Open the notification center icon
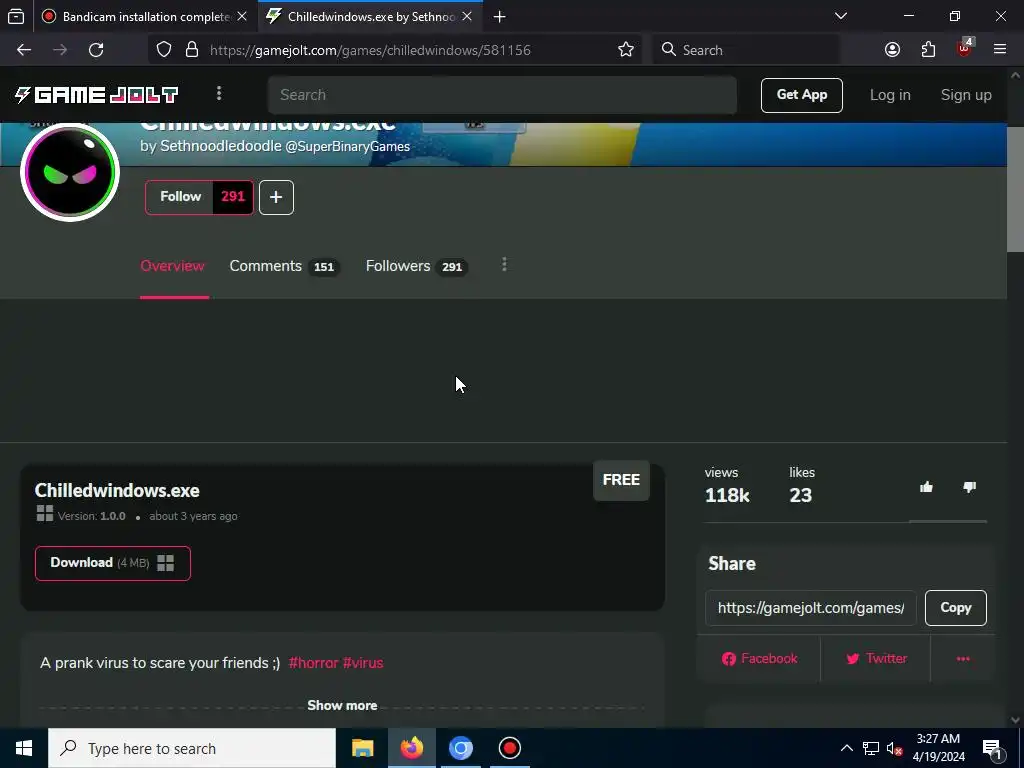The image size is (1024, 768). pyautogui.click(x=992, y=748)
